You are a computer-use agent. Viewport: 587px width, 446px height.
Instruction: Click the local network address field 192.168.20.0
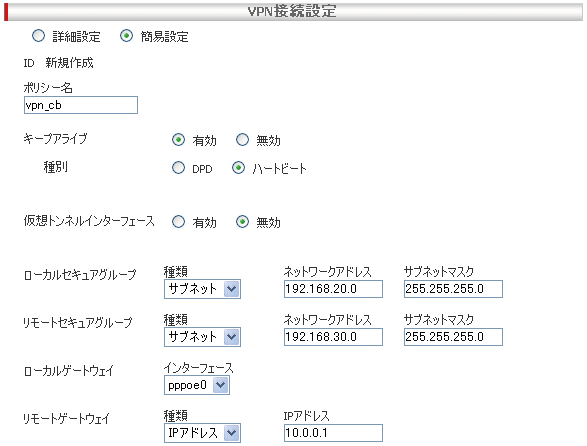(333, 289)
